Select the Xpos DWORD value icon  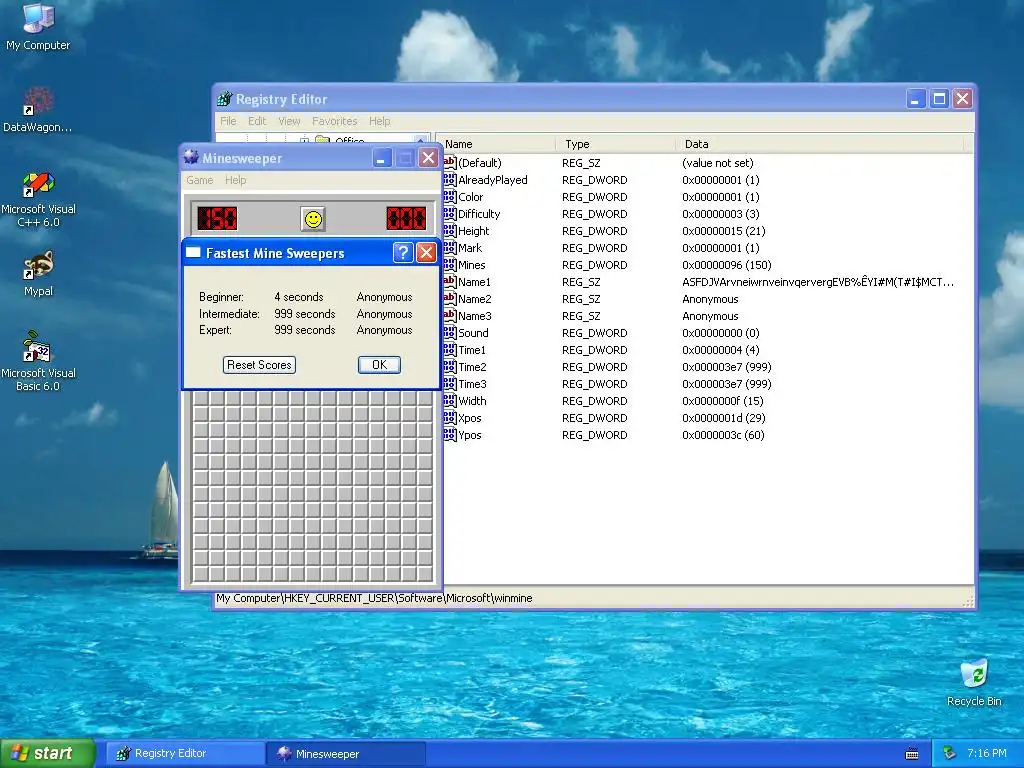449,417
